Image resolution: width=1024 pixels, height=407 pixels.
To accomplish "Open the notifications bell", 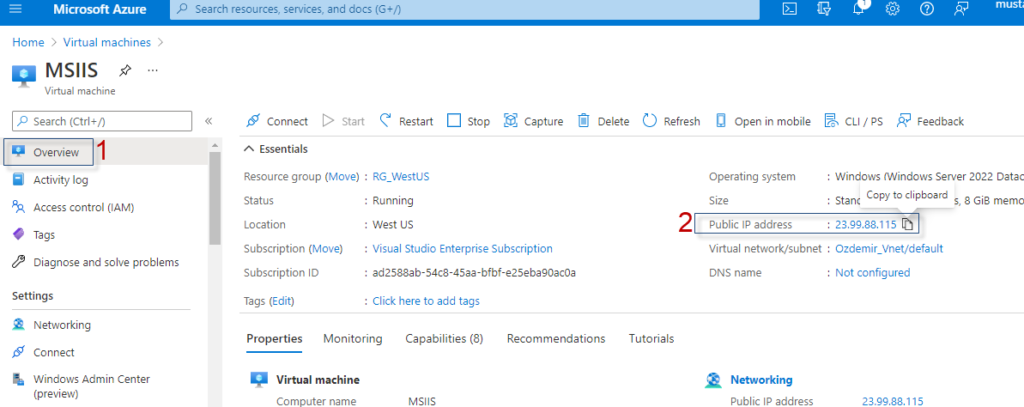I will (859, 9).
